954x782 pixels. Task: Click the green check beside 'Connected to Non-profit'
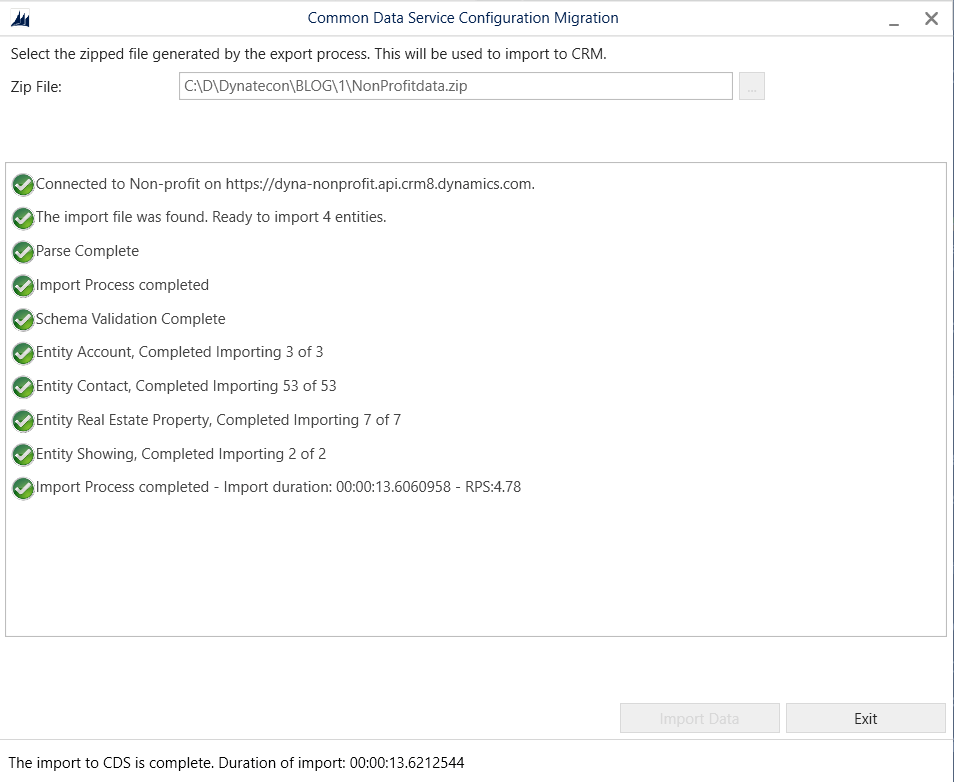pos(23,184)
